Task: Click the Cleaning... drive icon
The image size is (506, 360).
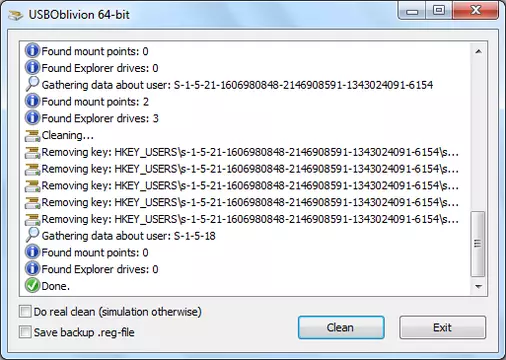Action: pyautogui.click(x=32, y=135)
